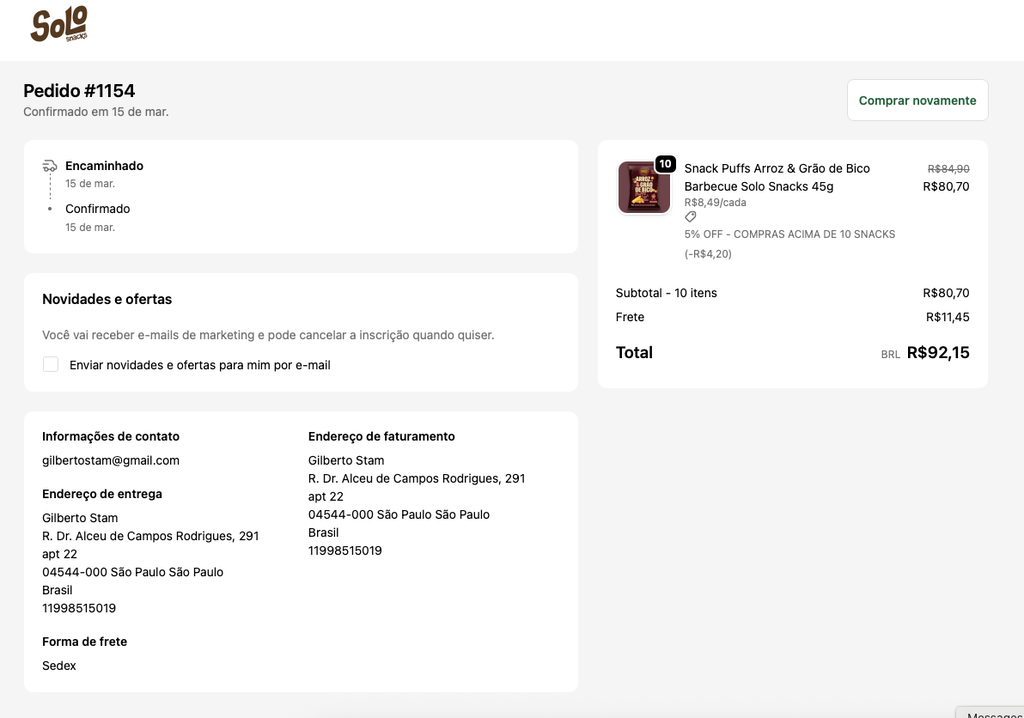This screenshot has width=1024, height=718.
Task: Select the Pedido #1154 heading
Action: pos(79,90)
